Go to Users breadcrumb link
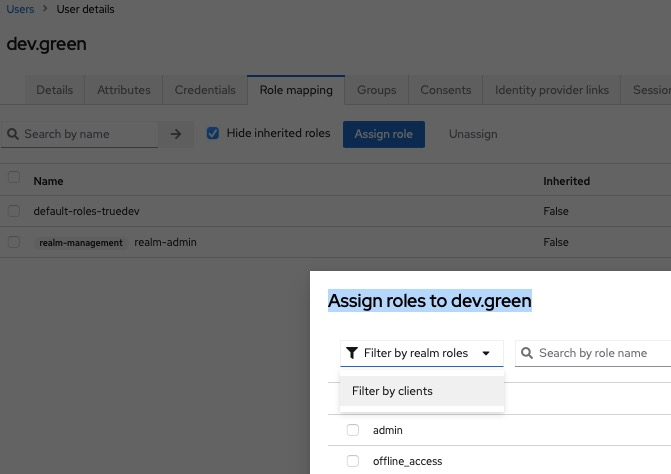Screen dimensions: 671x474 tap(20, 9)
